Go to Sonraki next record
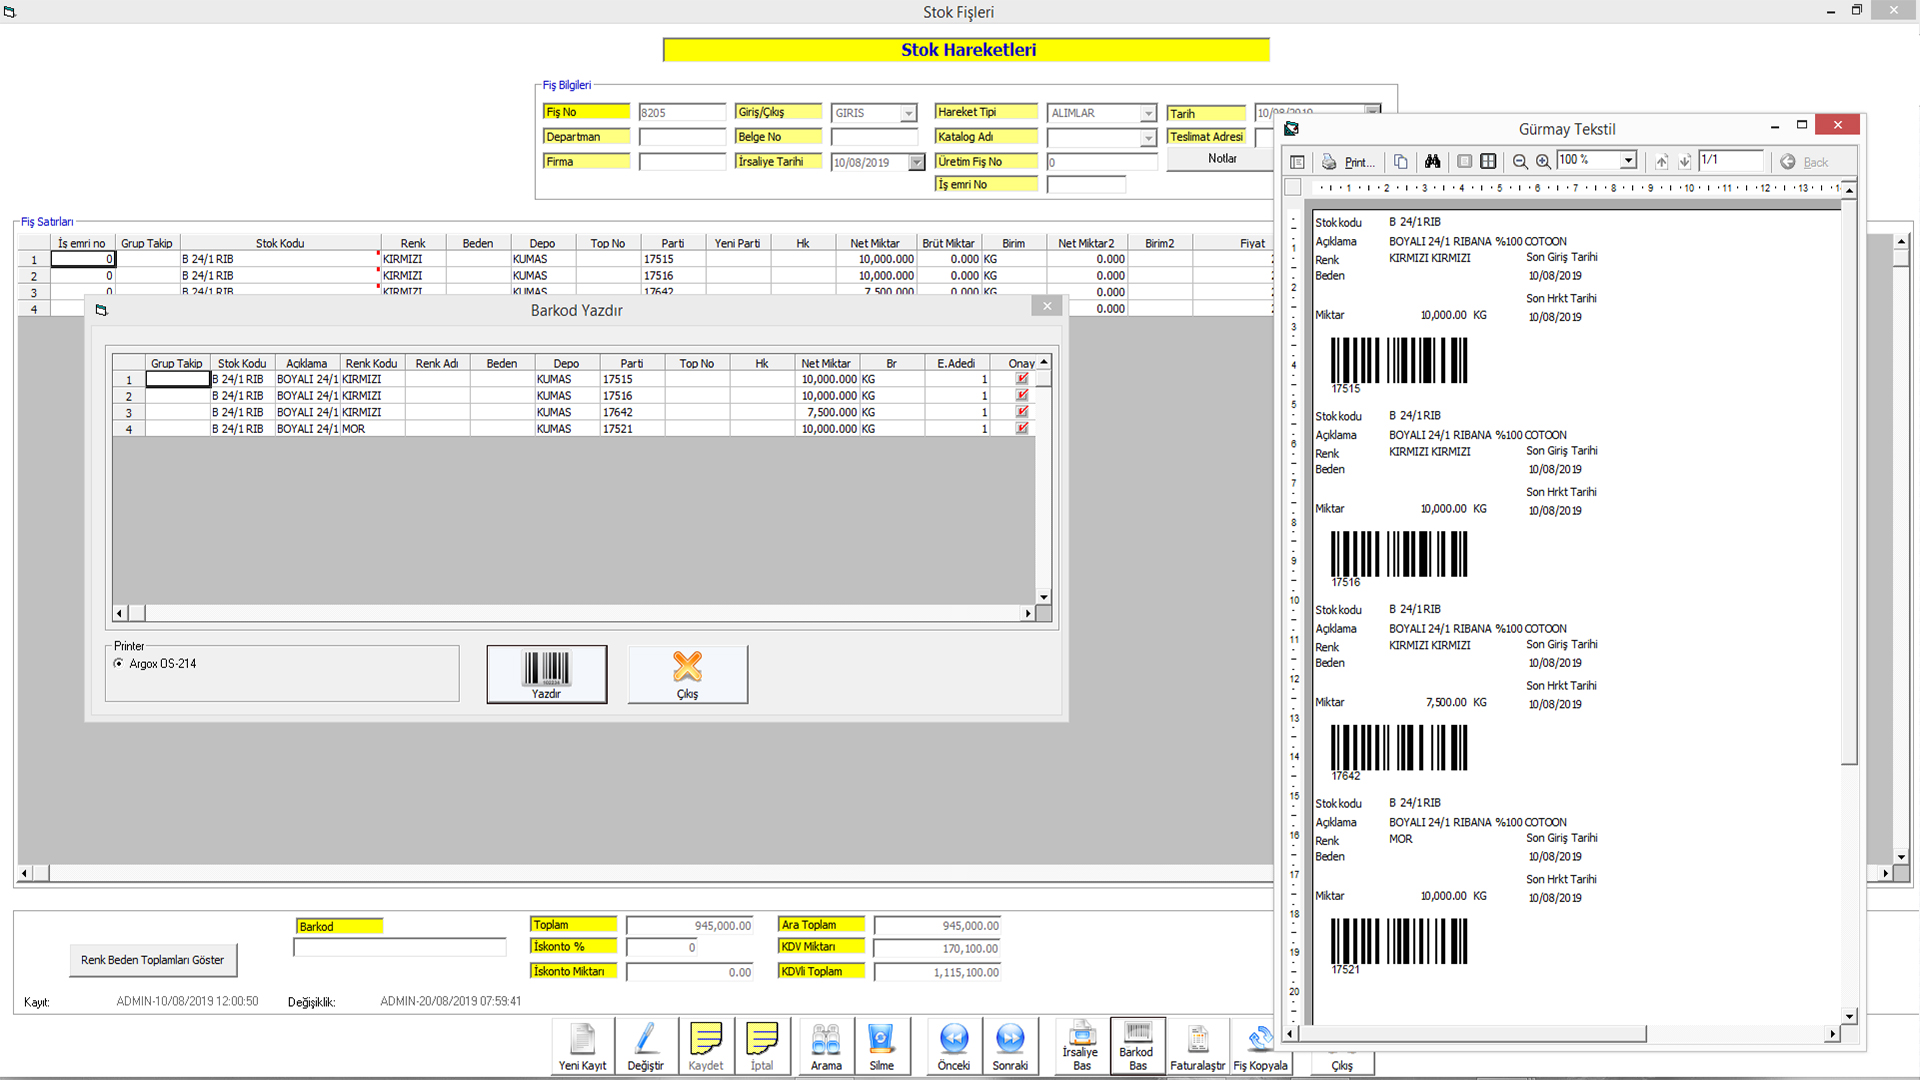This screenshot has width=1920, height=1080. 1010,1046
